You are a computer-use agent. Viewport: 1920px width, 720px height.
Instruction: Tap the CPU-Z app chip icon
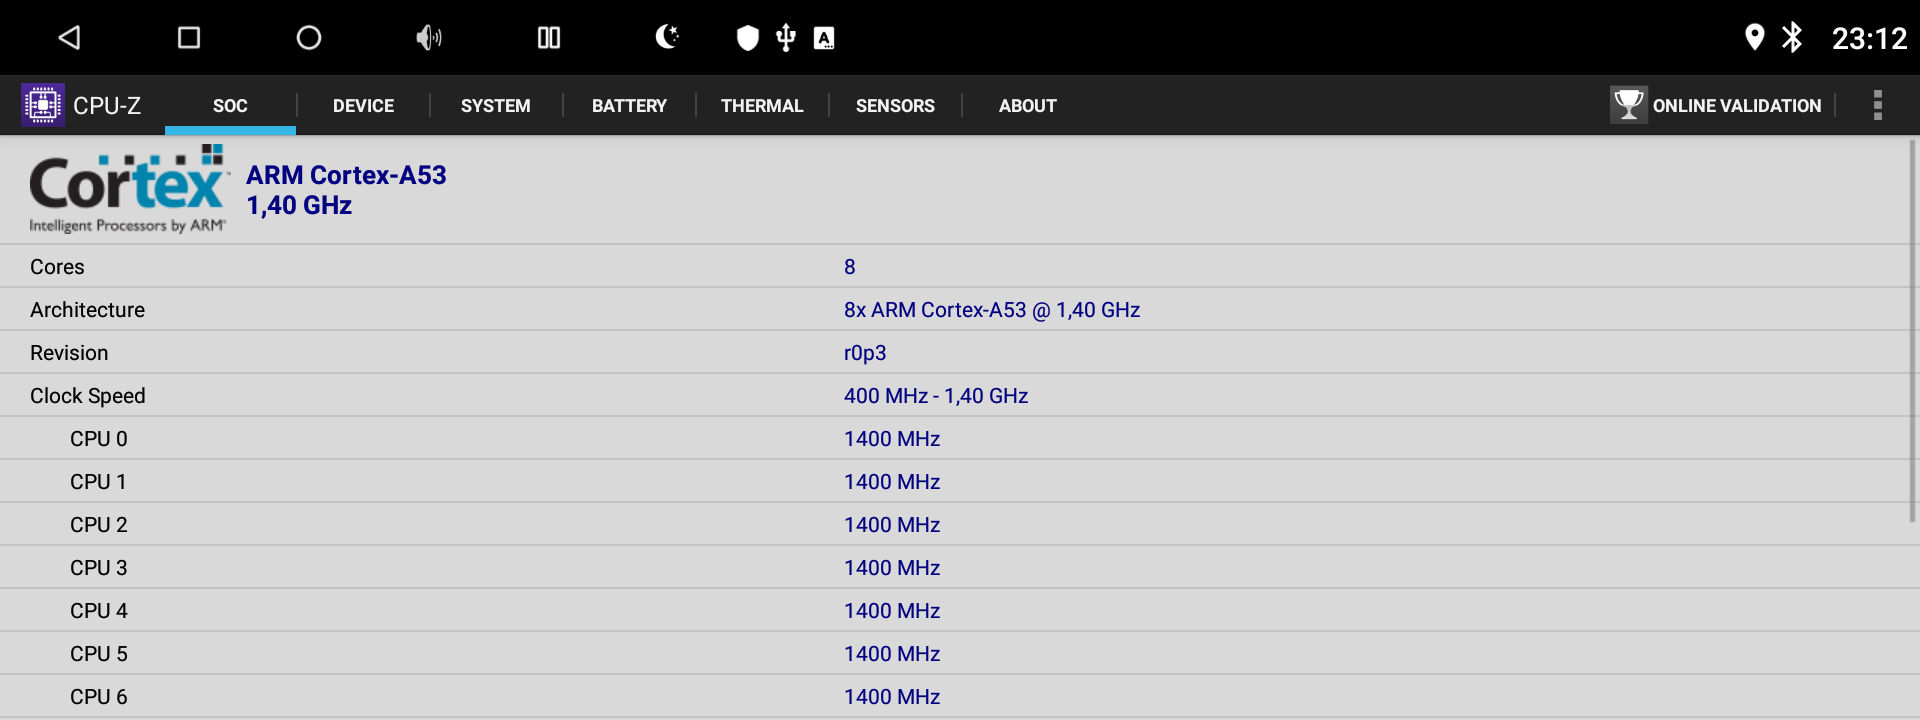coord(43,105)
